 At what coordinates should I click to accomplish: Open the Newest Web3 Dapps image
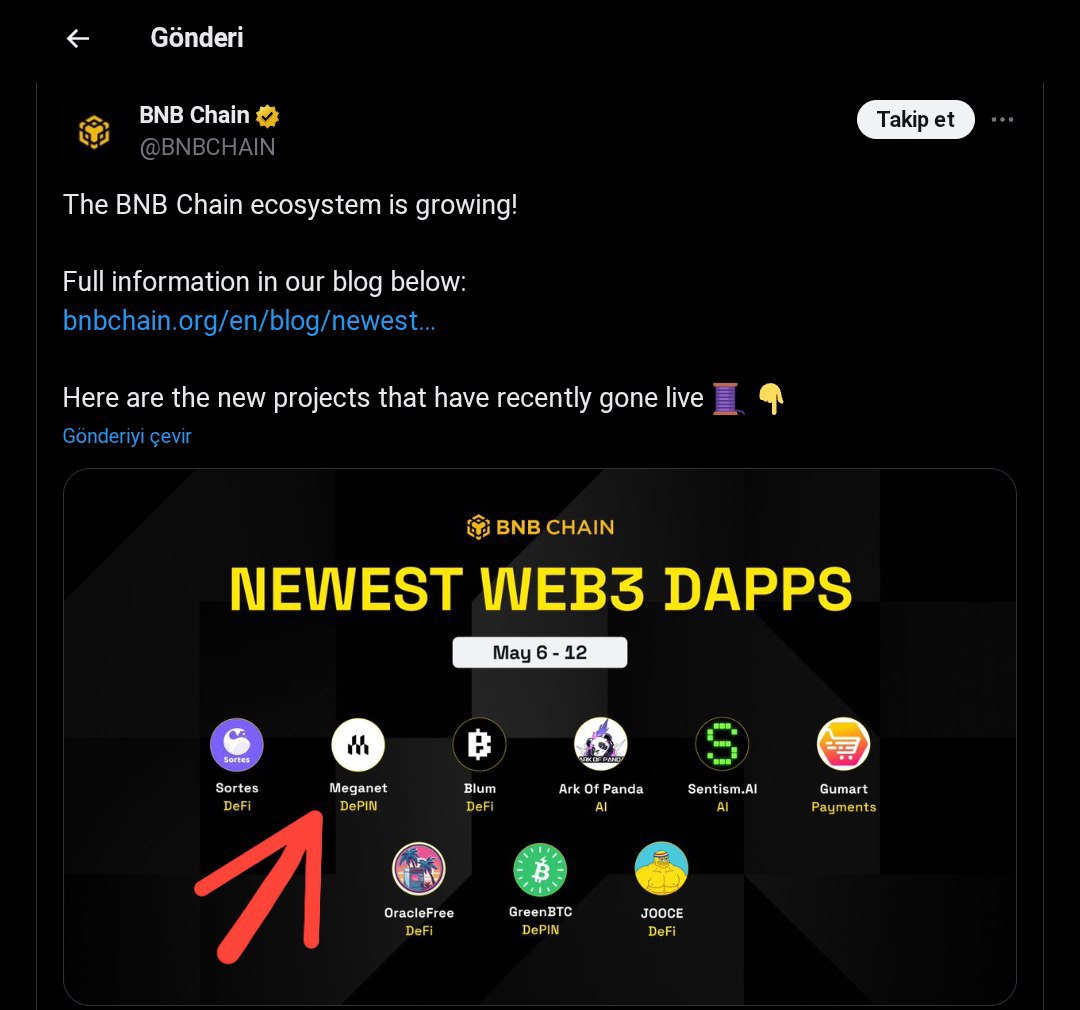(539, 737)
